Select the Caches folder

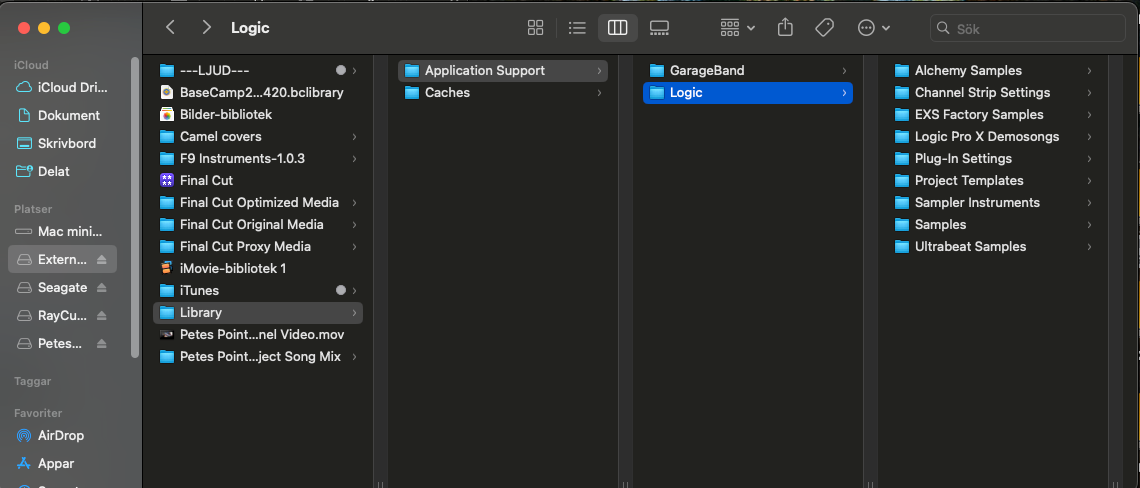[x=447, y=92]
